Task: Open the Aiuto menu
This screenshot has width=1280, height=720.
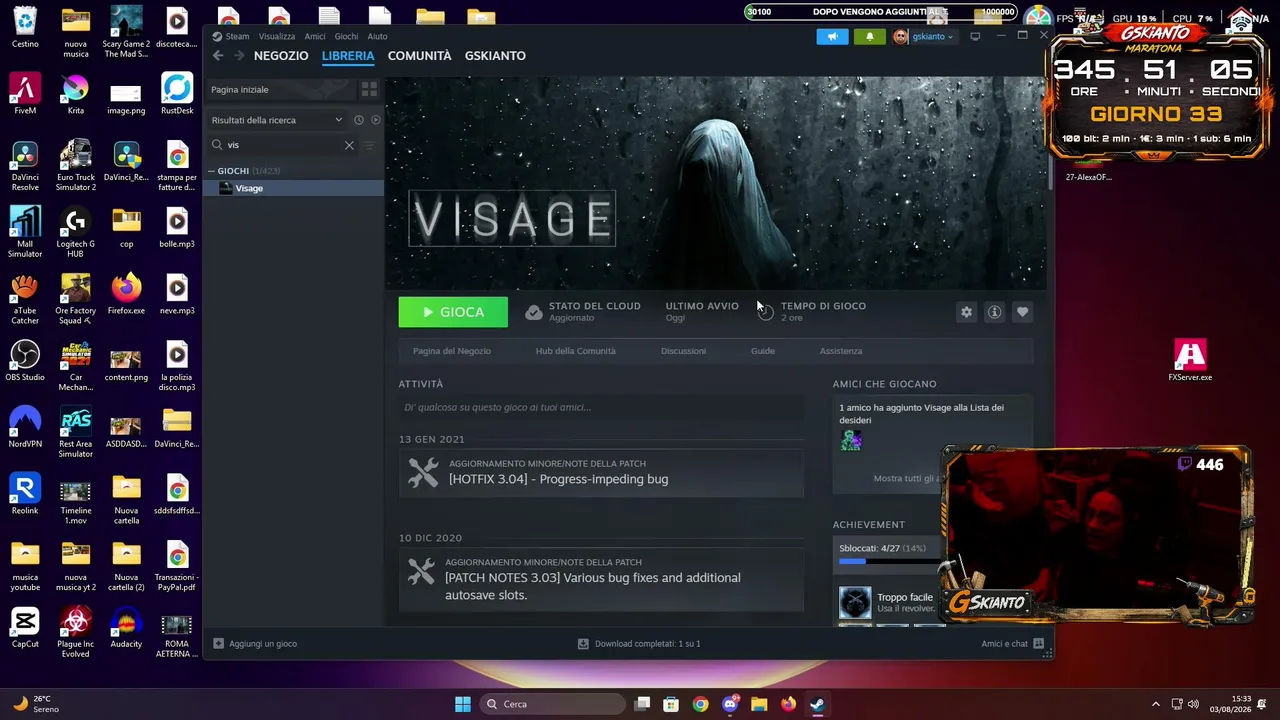Action: click(377, 36)
